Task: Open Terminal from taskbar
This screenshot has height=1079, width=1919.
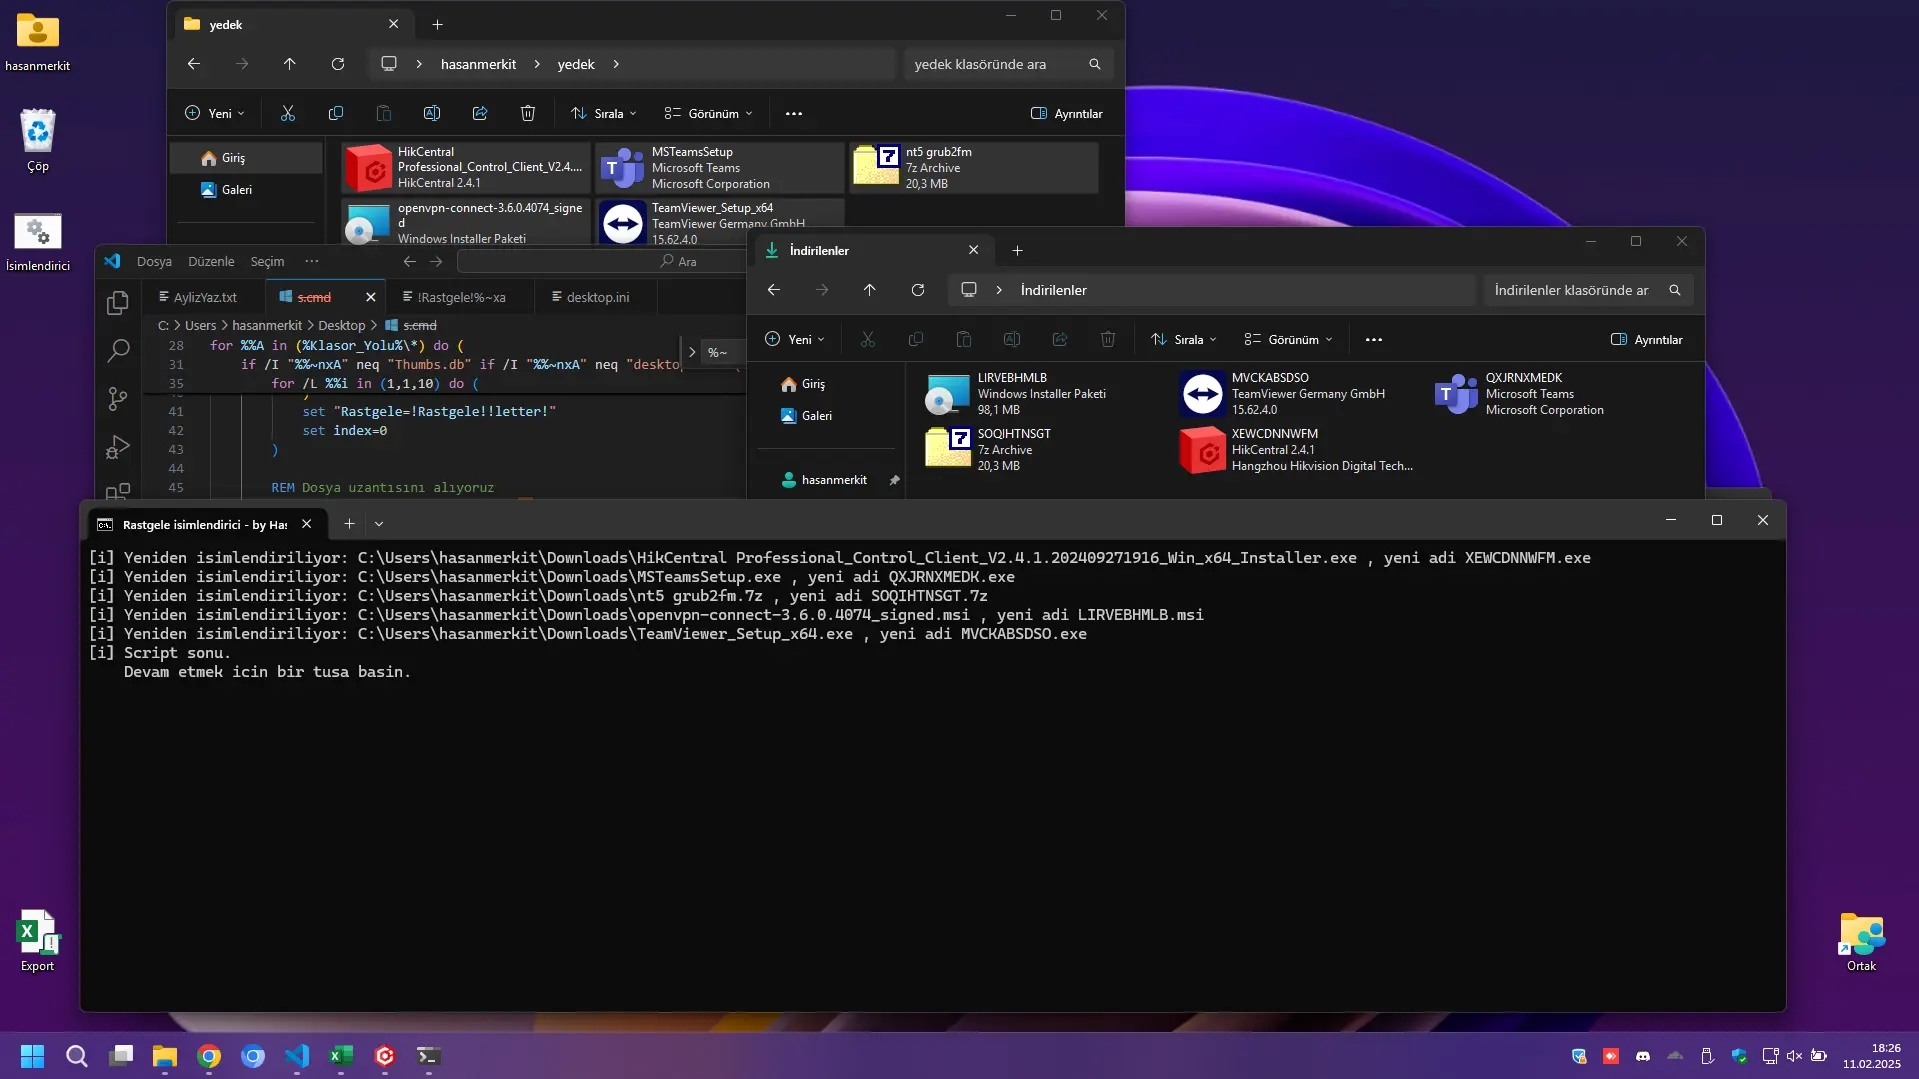Action: point(429,1056)
